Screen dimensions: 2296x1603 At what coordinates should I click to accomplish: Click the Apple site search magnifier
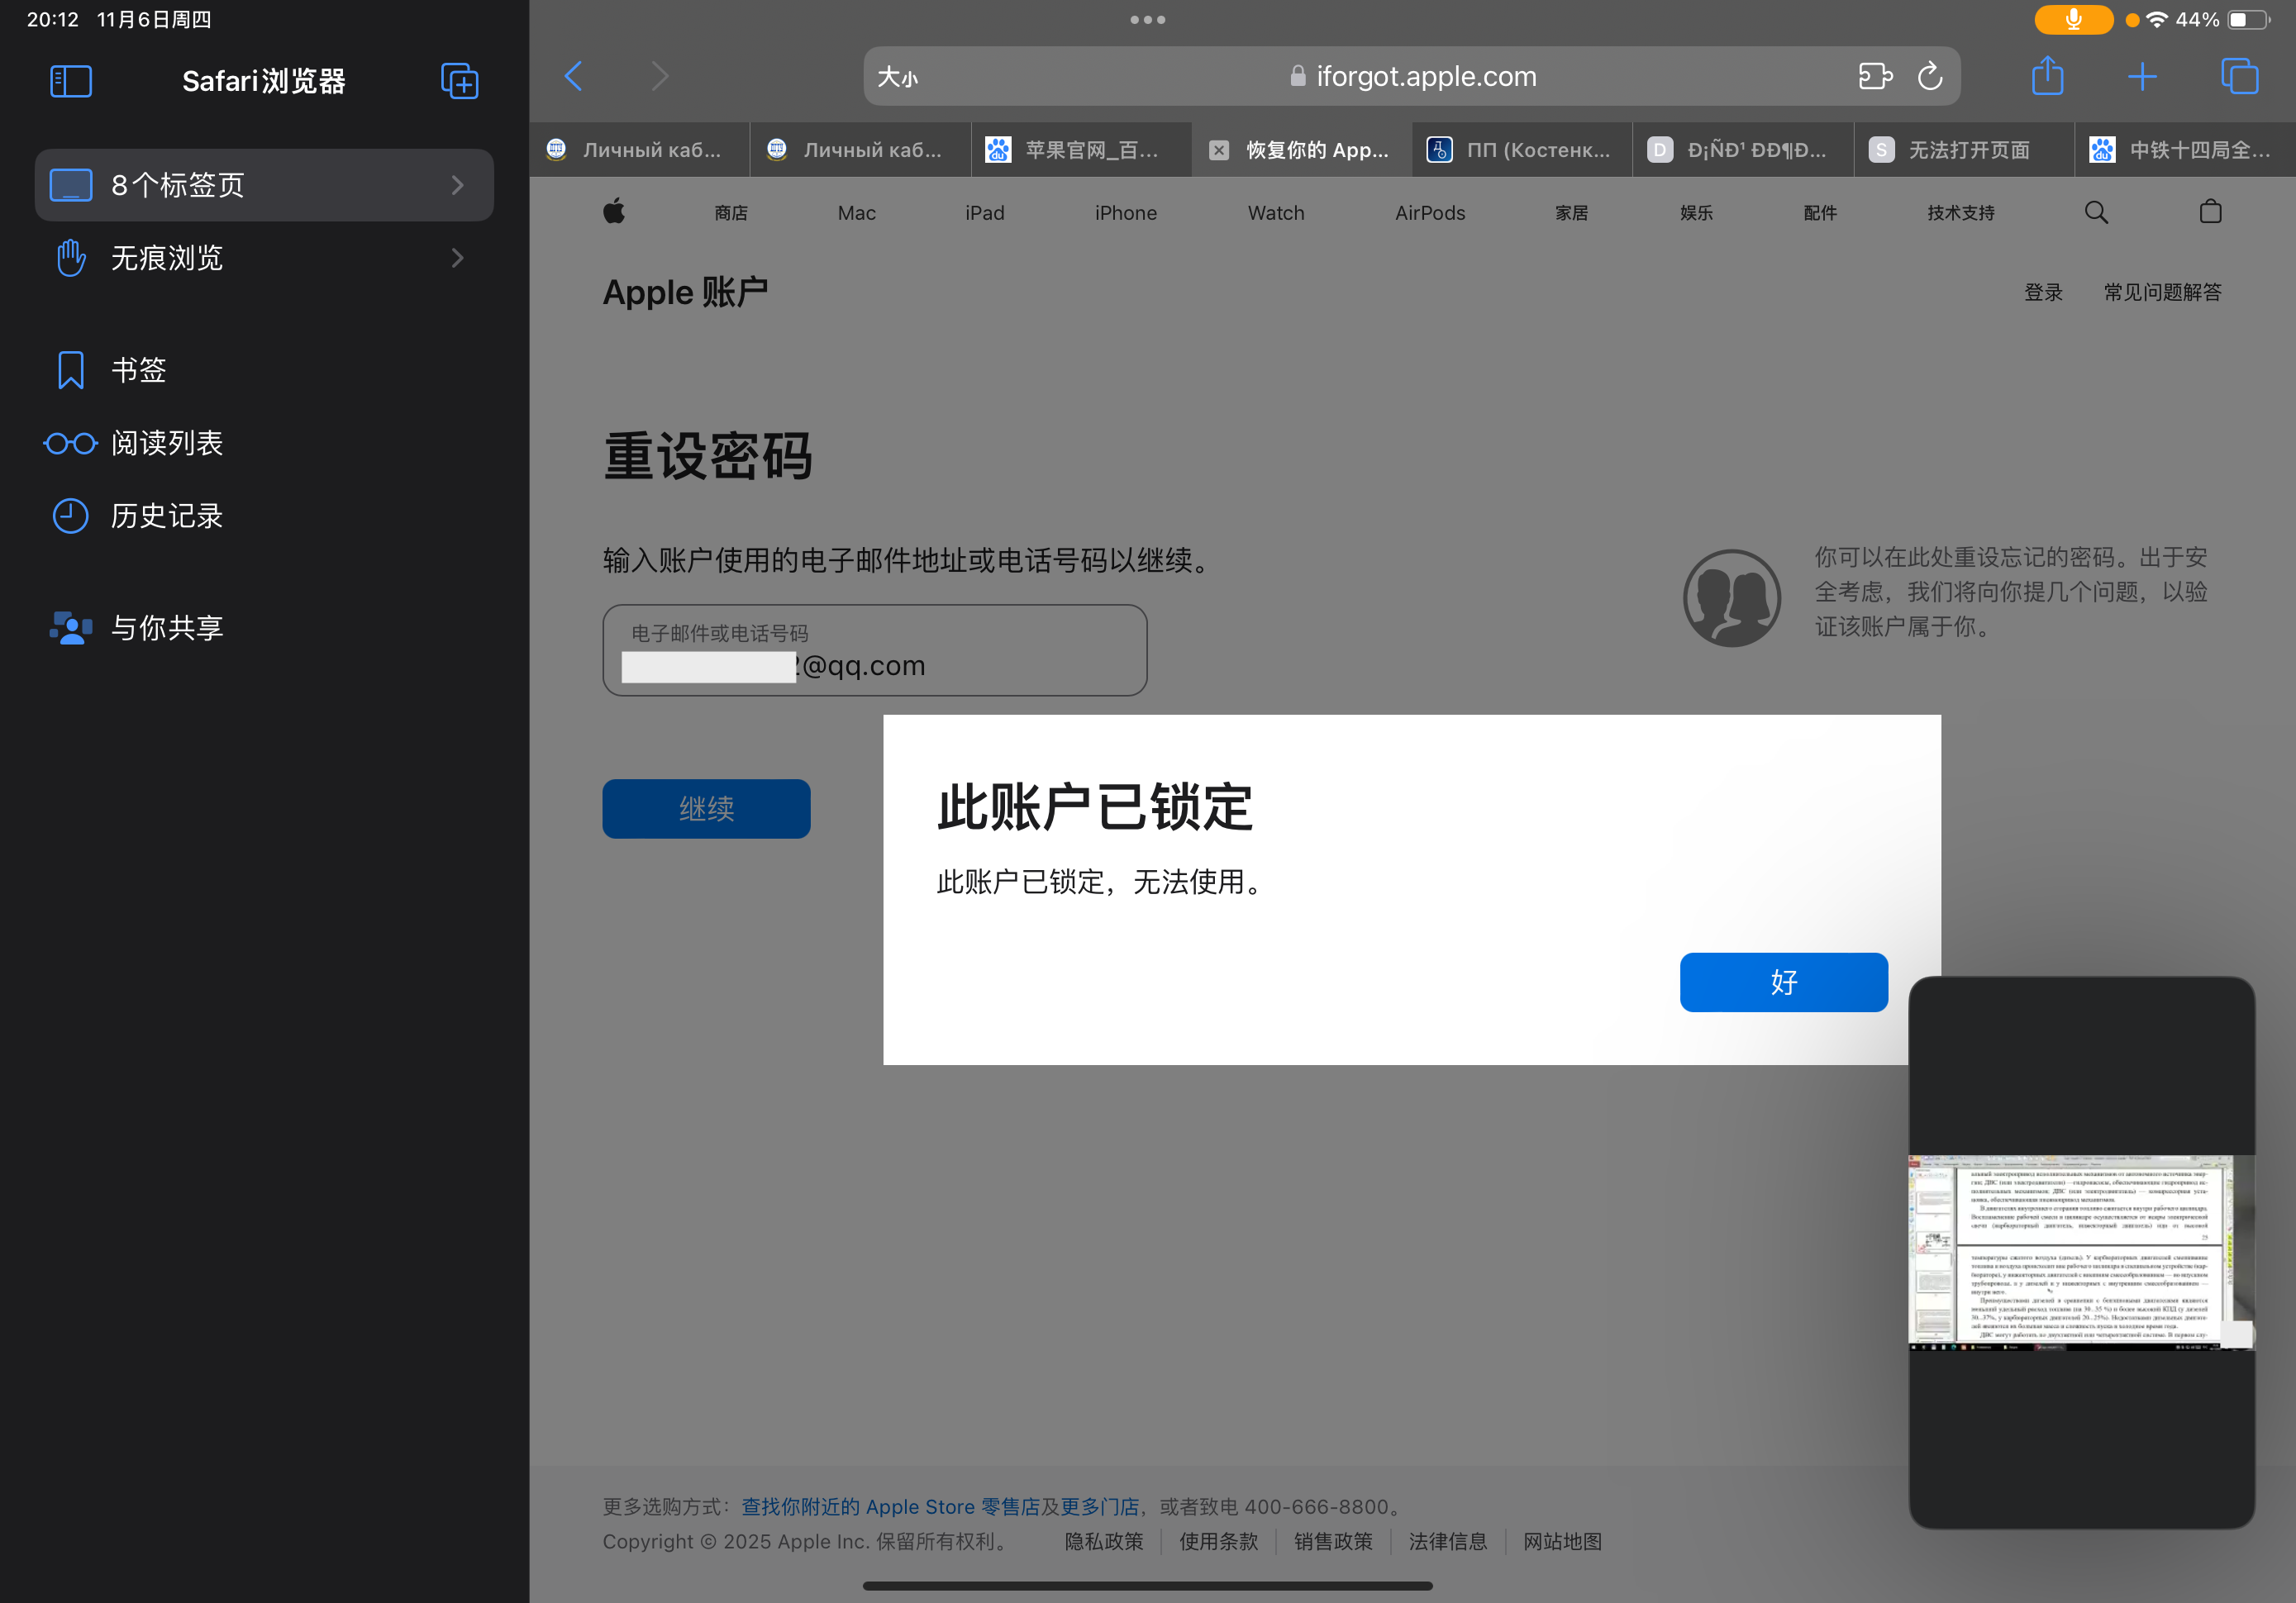(x=2096, y=212)
